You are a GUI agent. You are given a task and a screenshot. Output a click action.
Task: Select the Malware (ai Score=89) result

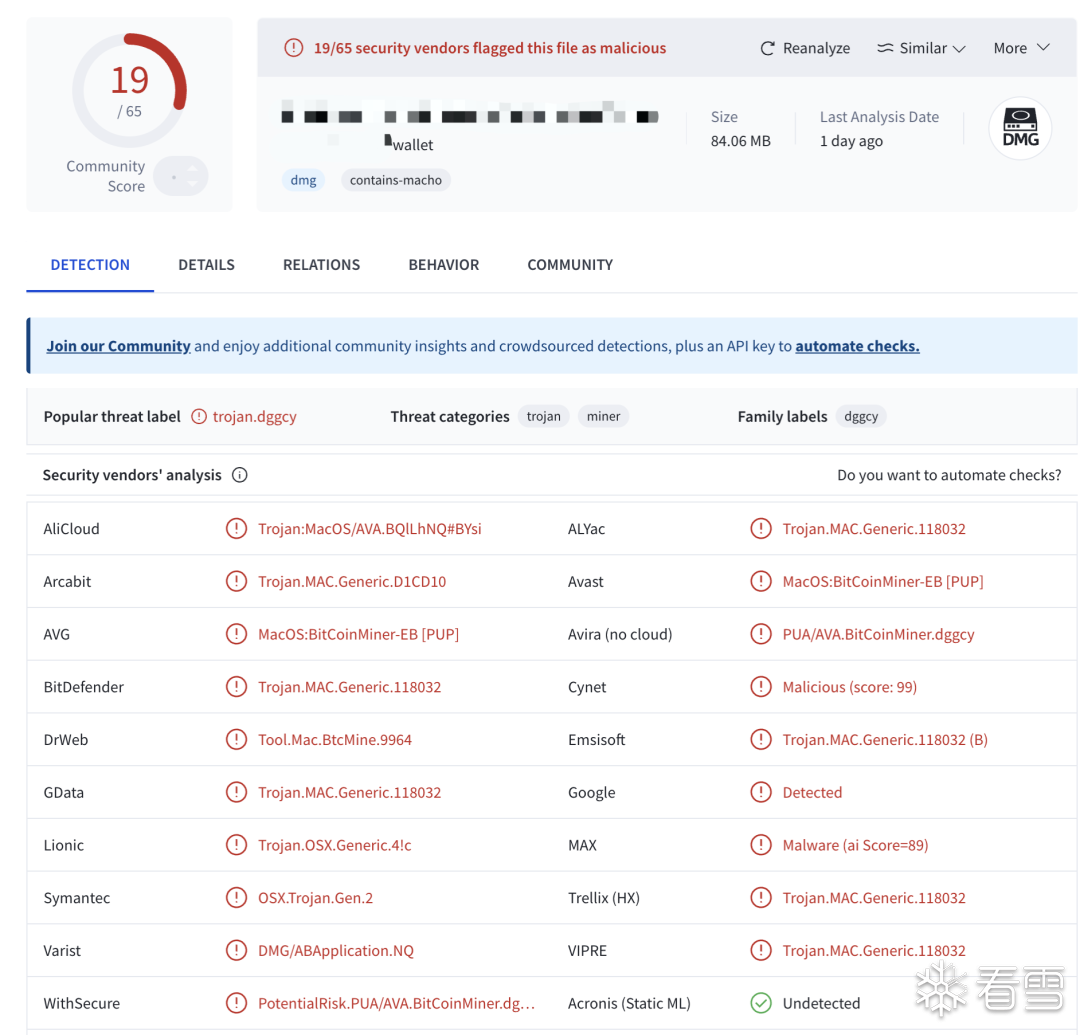point(855,845)
